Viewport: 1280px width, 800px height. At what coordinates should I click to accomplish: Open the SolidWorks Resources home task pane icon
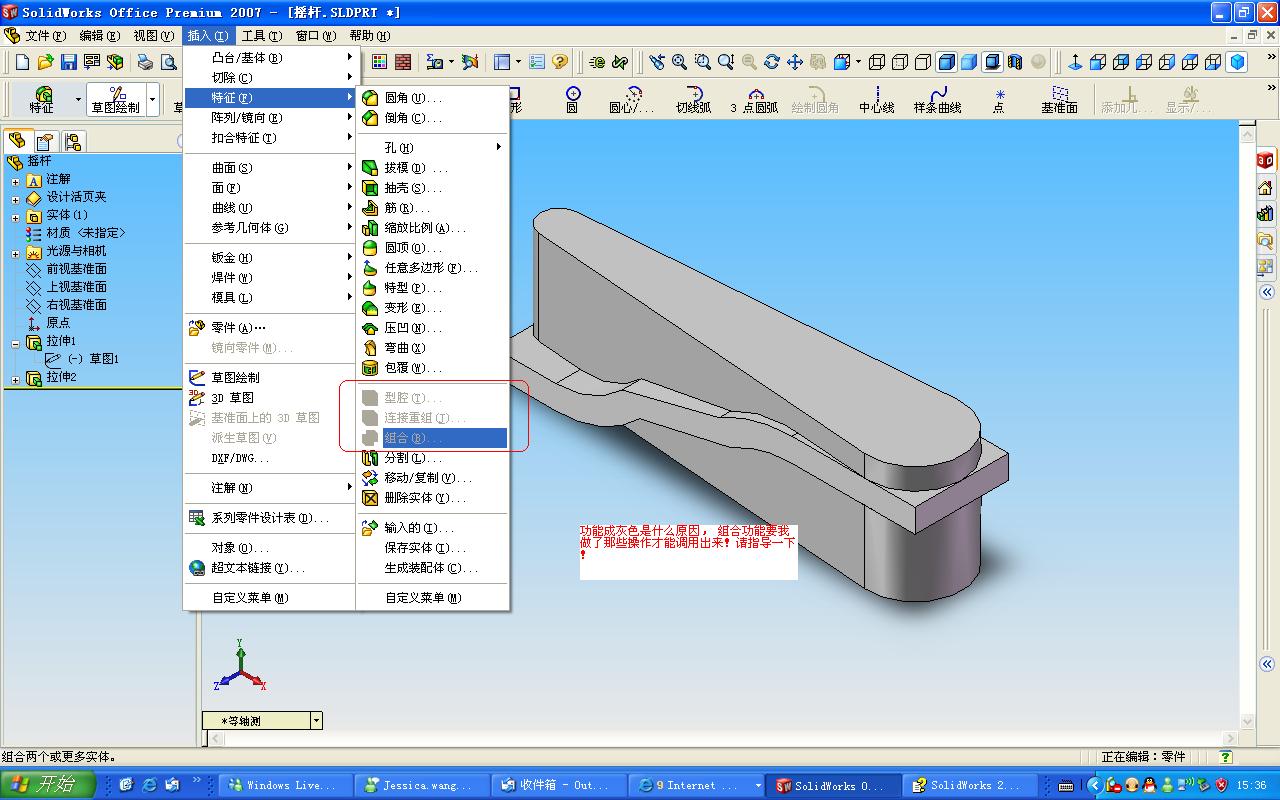click(x=1265, y=187)
